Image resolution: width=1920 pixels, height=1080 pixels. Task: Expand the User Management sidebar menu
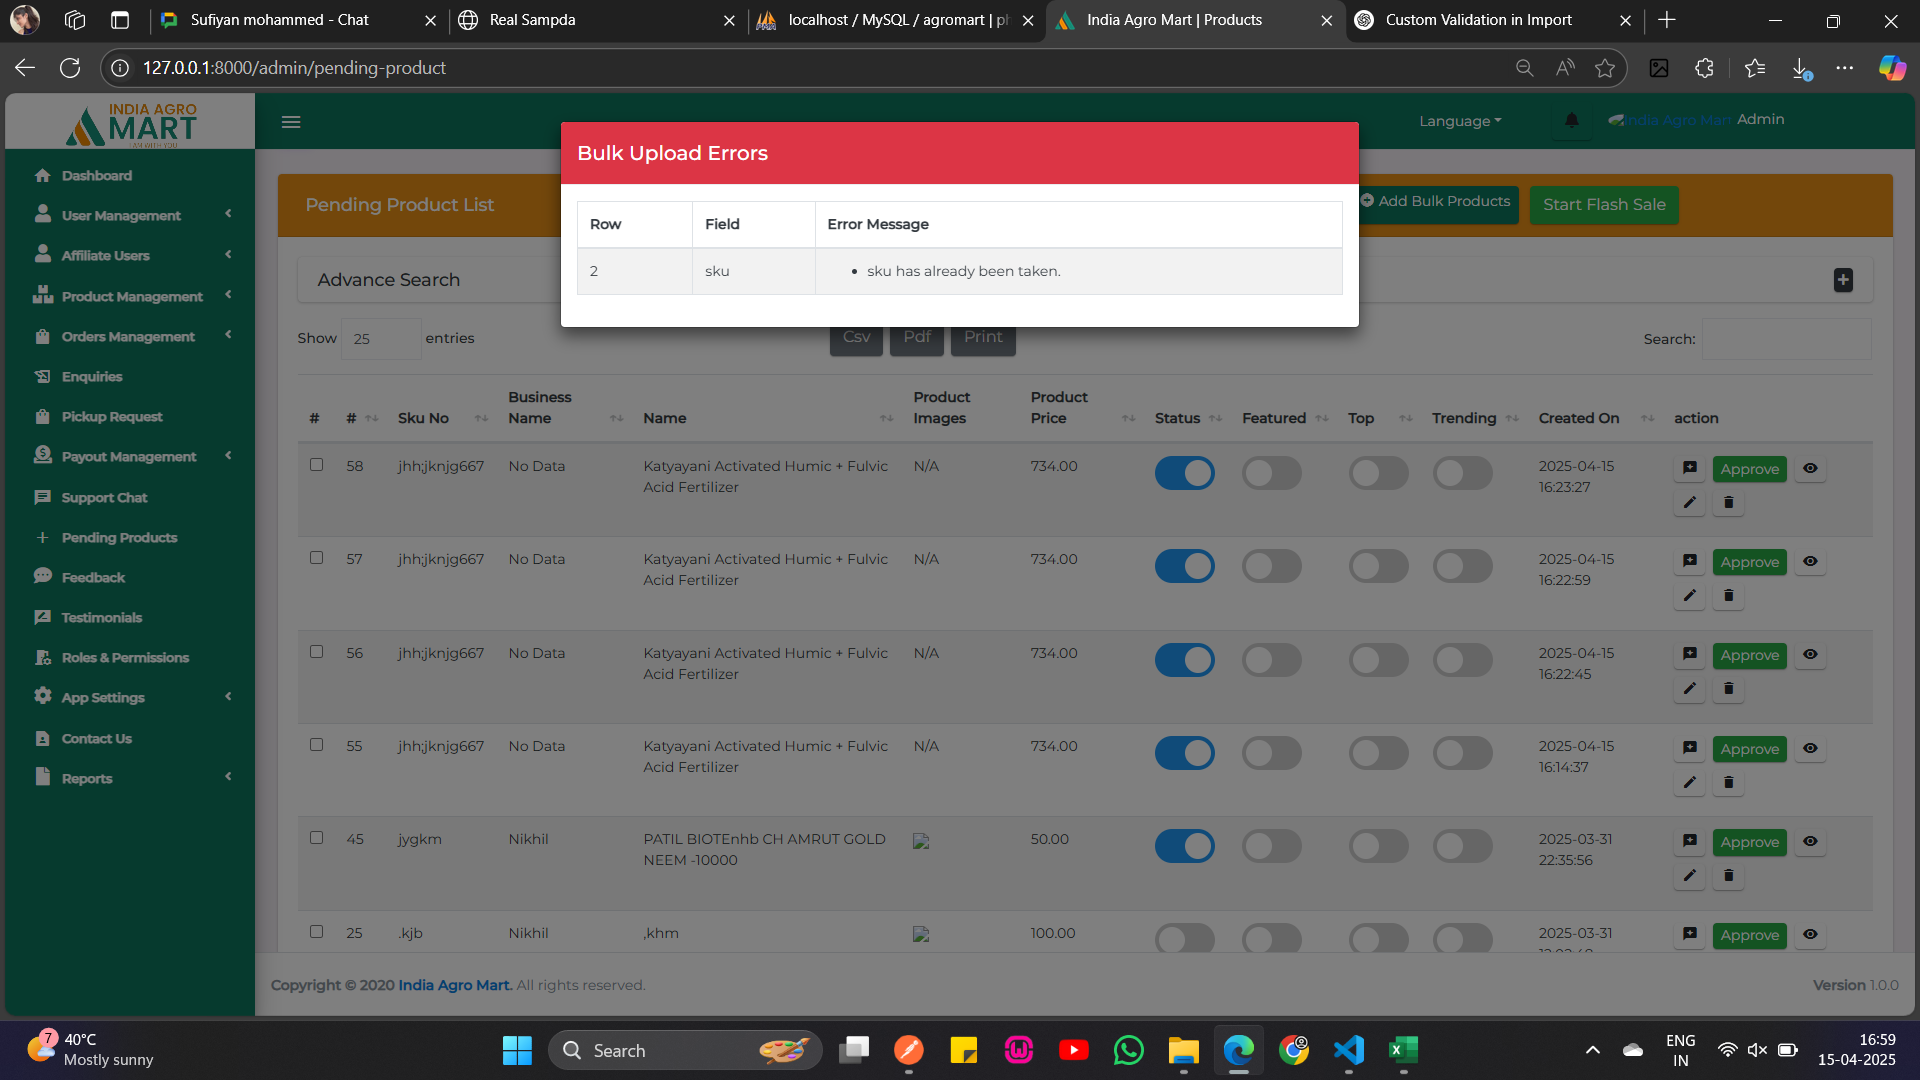[x=121, y=216]
